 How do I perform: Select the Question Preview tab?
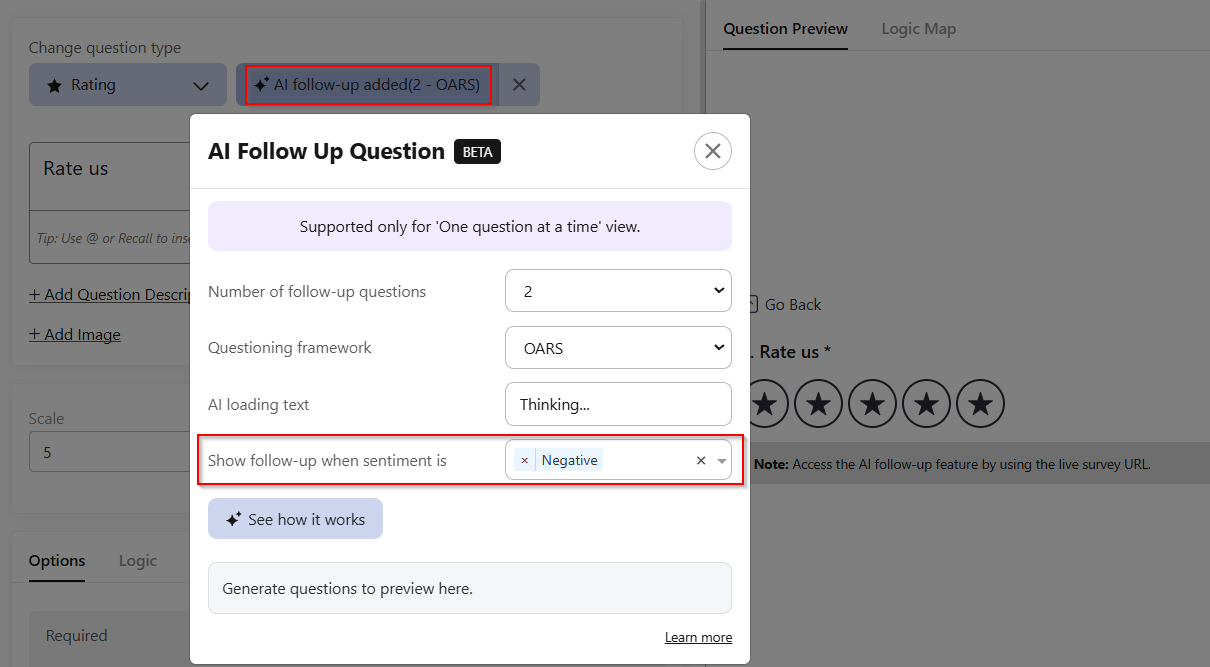(x=785, y=29)
